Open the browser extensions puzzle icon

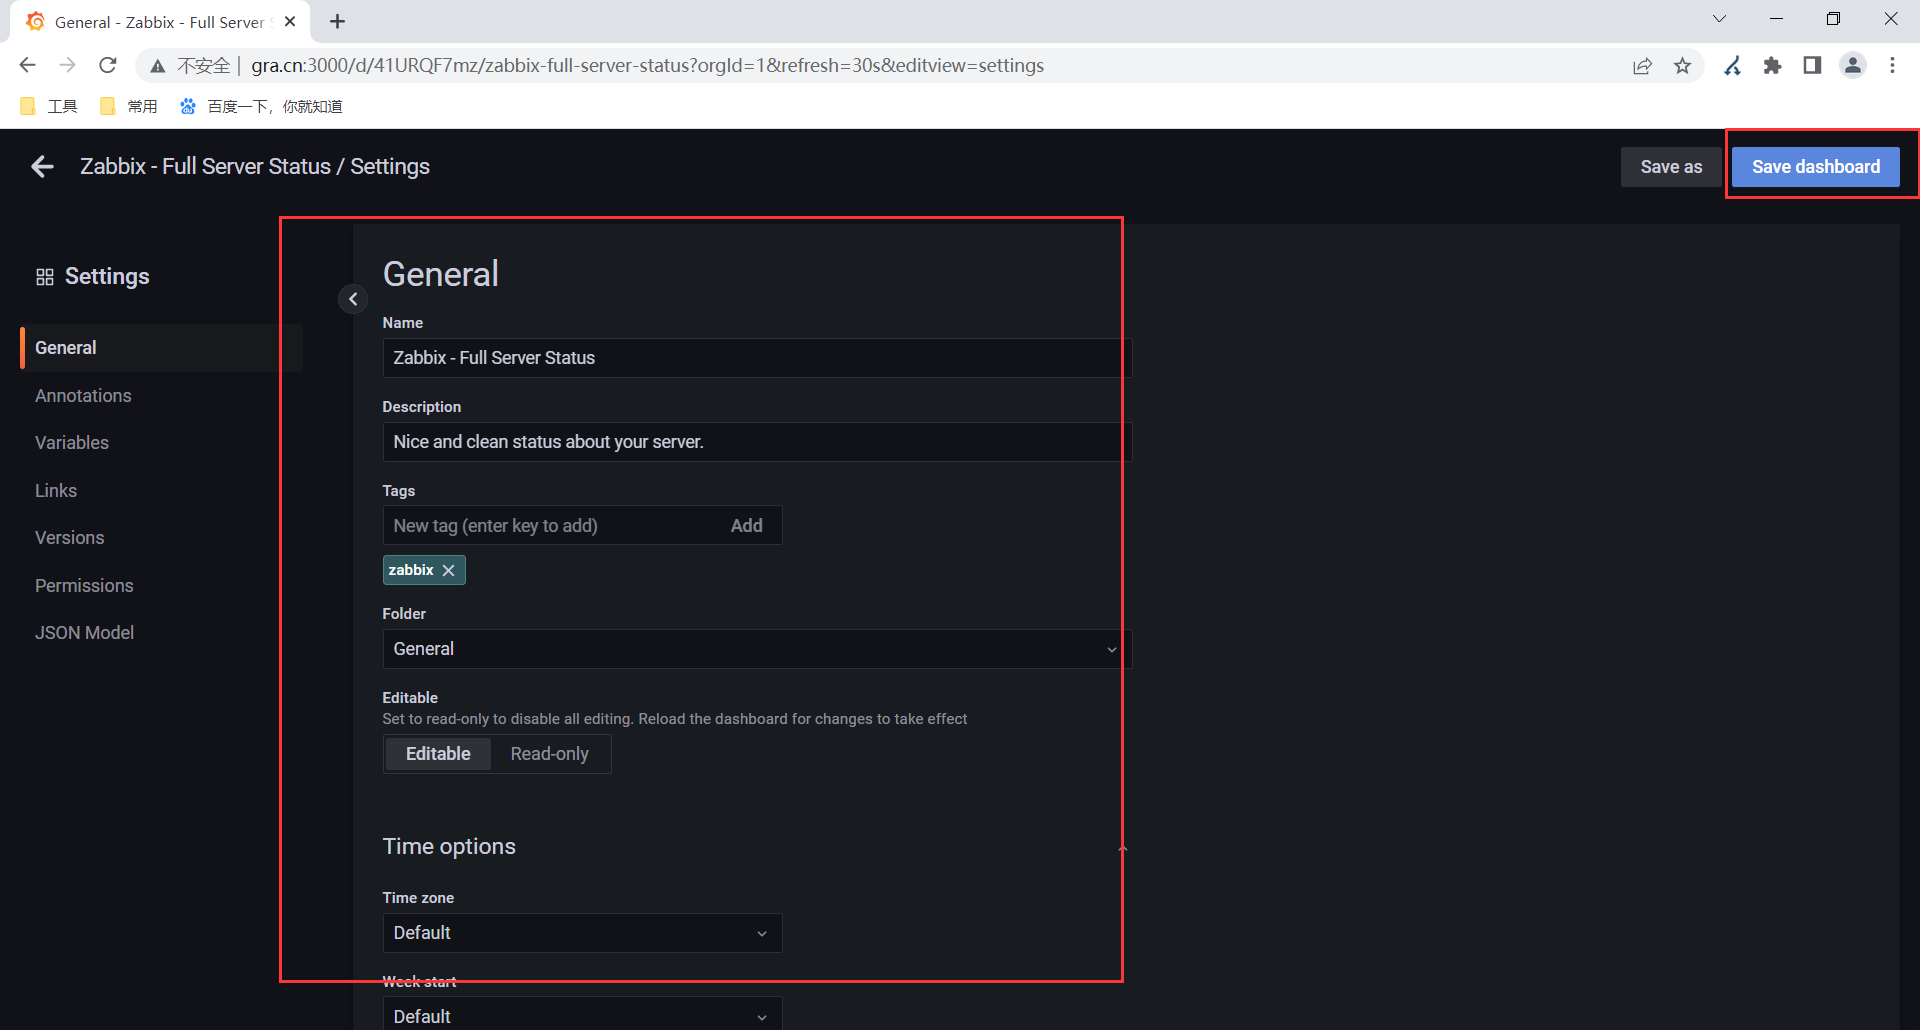1772,65
